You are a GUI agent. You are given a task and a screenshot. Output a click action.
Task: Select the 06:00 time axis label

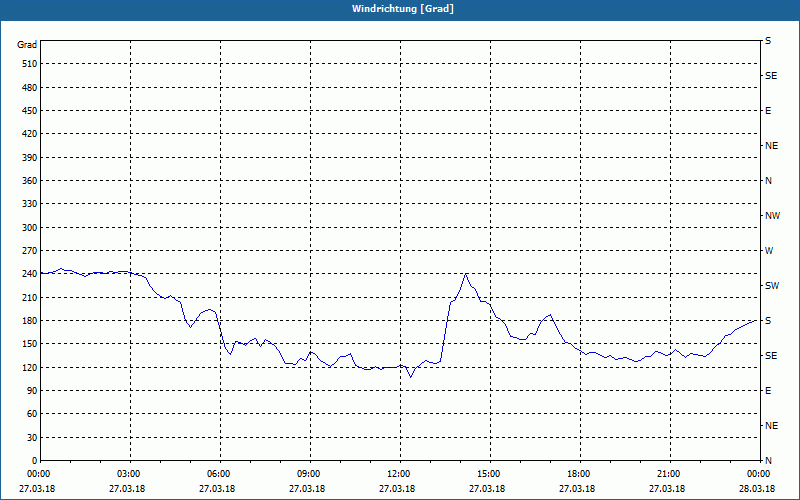[218, 474]
